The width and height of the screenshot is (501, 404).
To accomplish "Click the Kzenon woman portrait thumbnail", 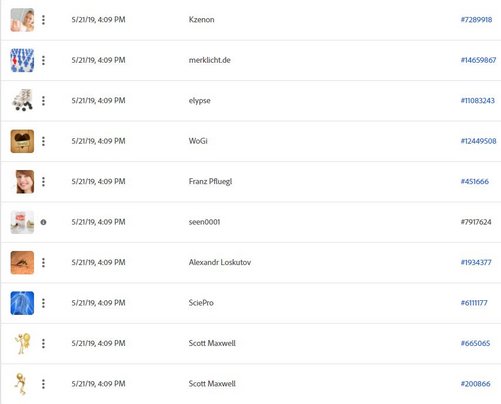I will tap(22, 20).
